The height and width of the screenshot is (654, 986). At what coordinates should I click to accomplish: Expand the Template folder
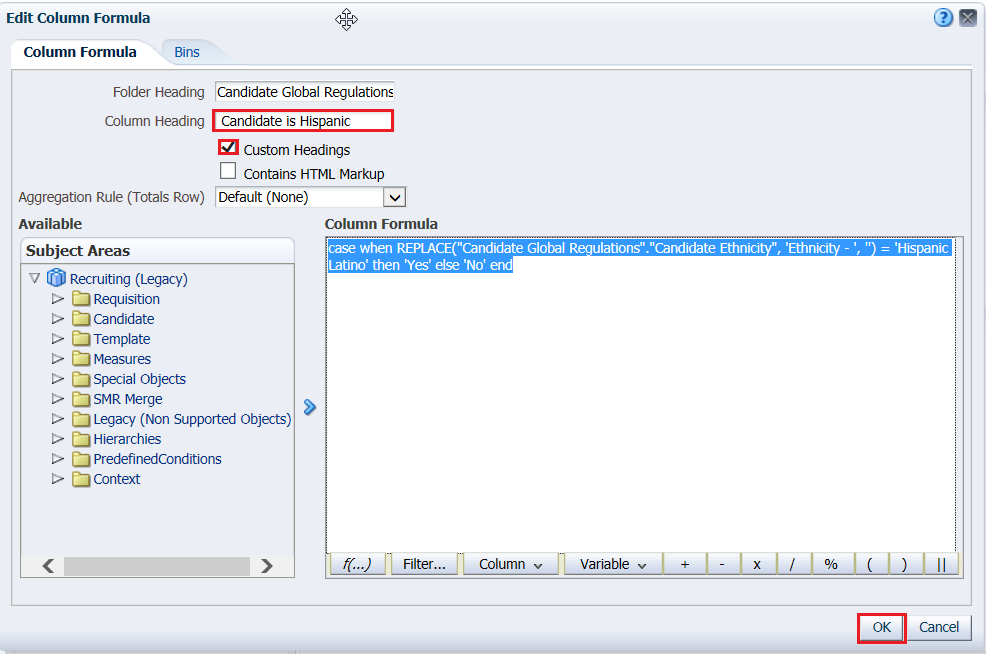(58, 339)
